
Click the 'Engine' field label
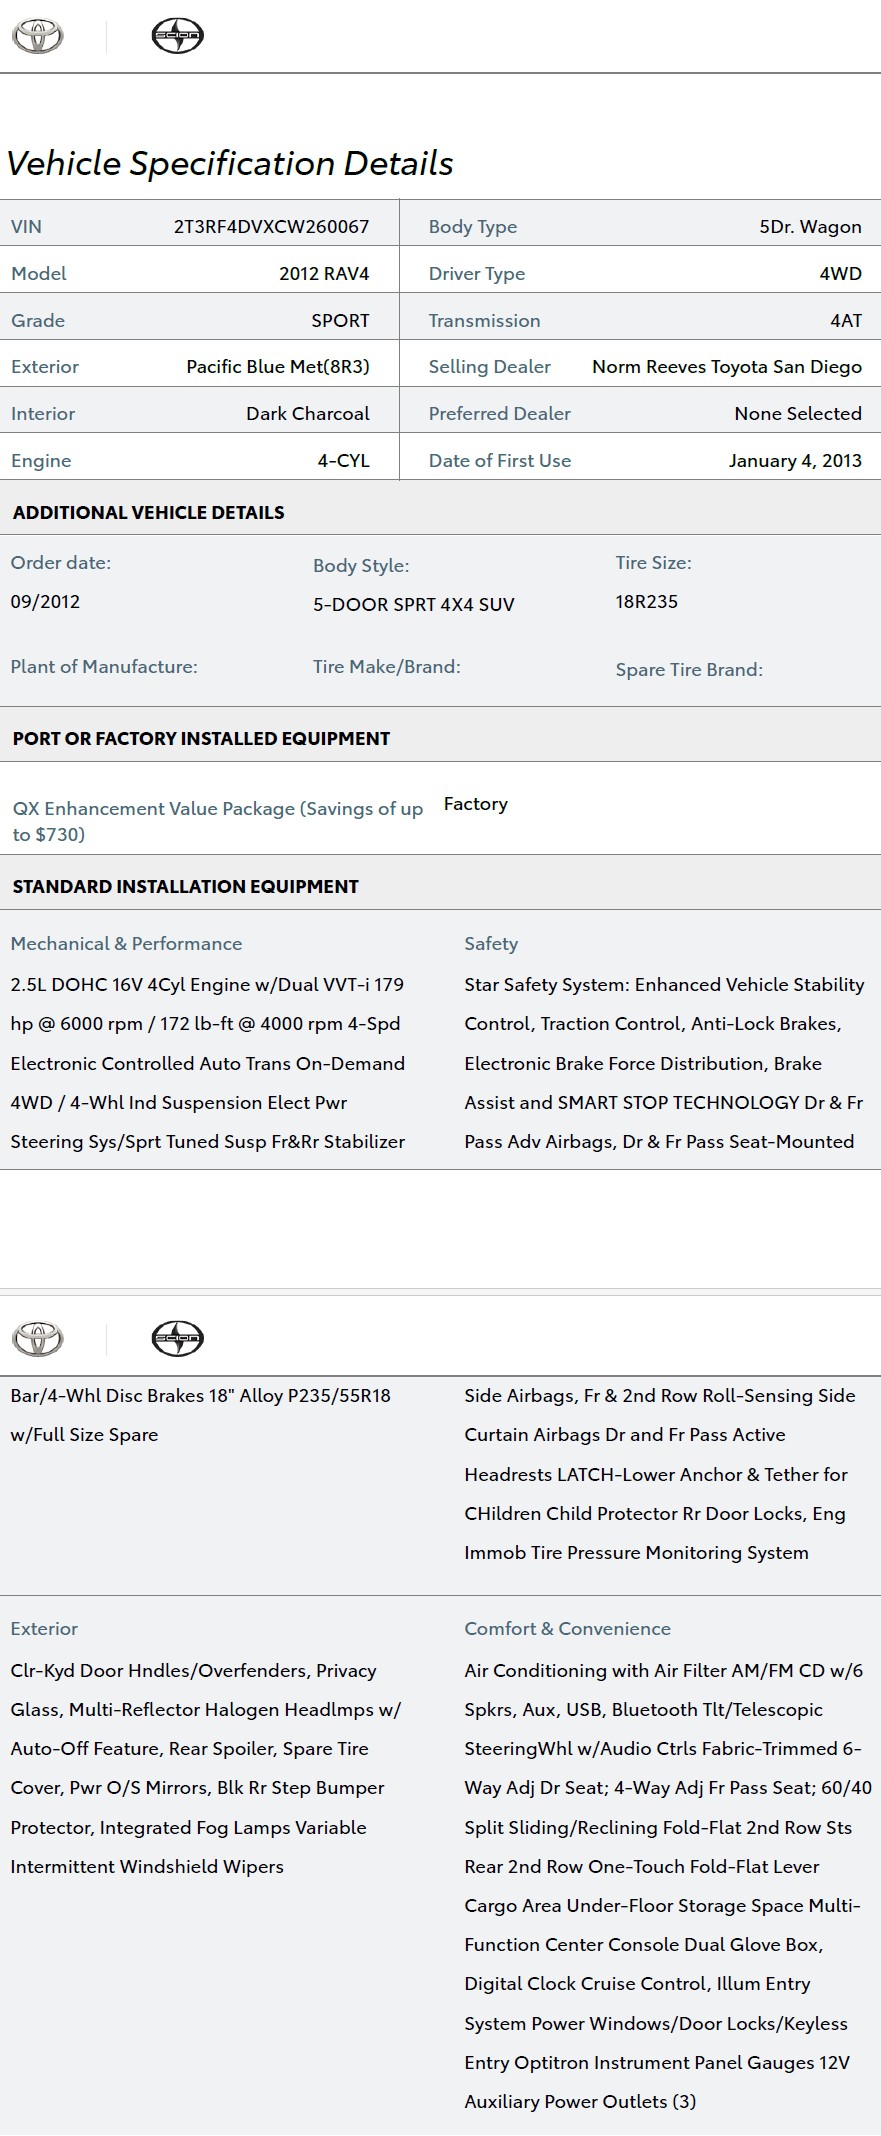[x=41, y=461]
